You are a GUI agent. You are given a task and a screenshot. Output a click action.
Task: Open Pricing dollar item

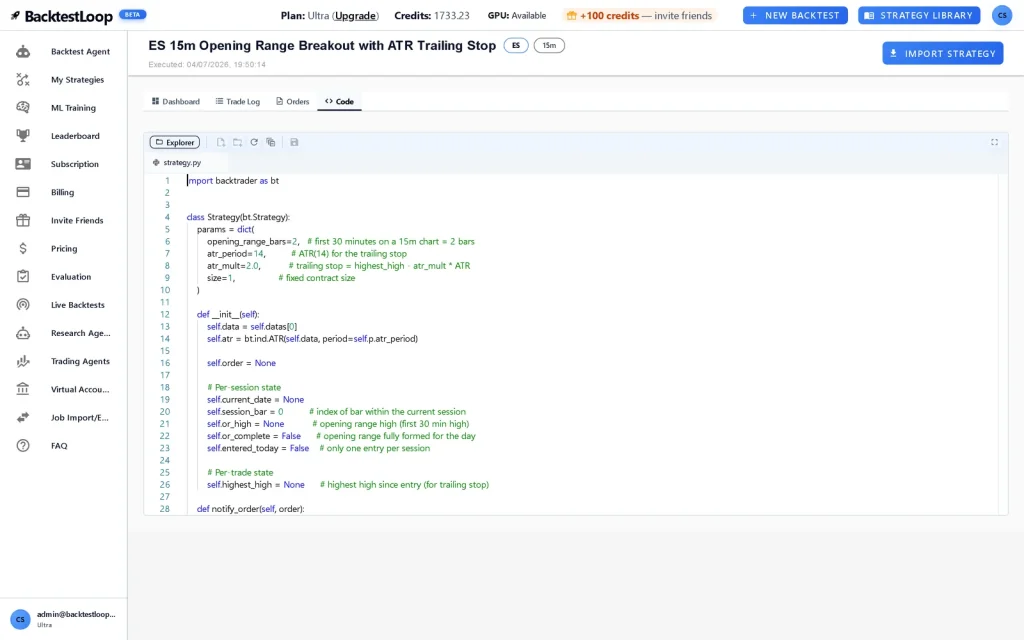63,248
